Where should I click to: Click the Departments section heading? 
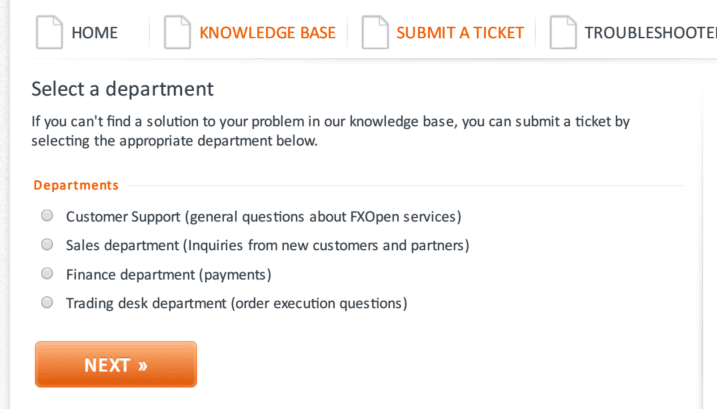pos(76,185)
